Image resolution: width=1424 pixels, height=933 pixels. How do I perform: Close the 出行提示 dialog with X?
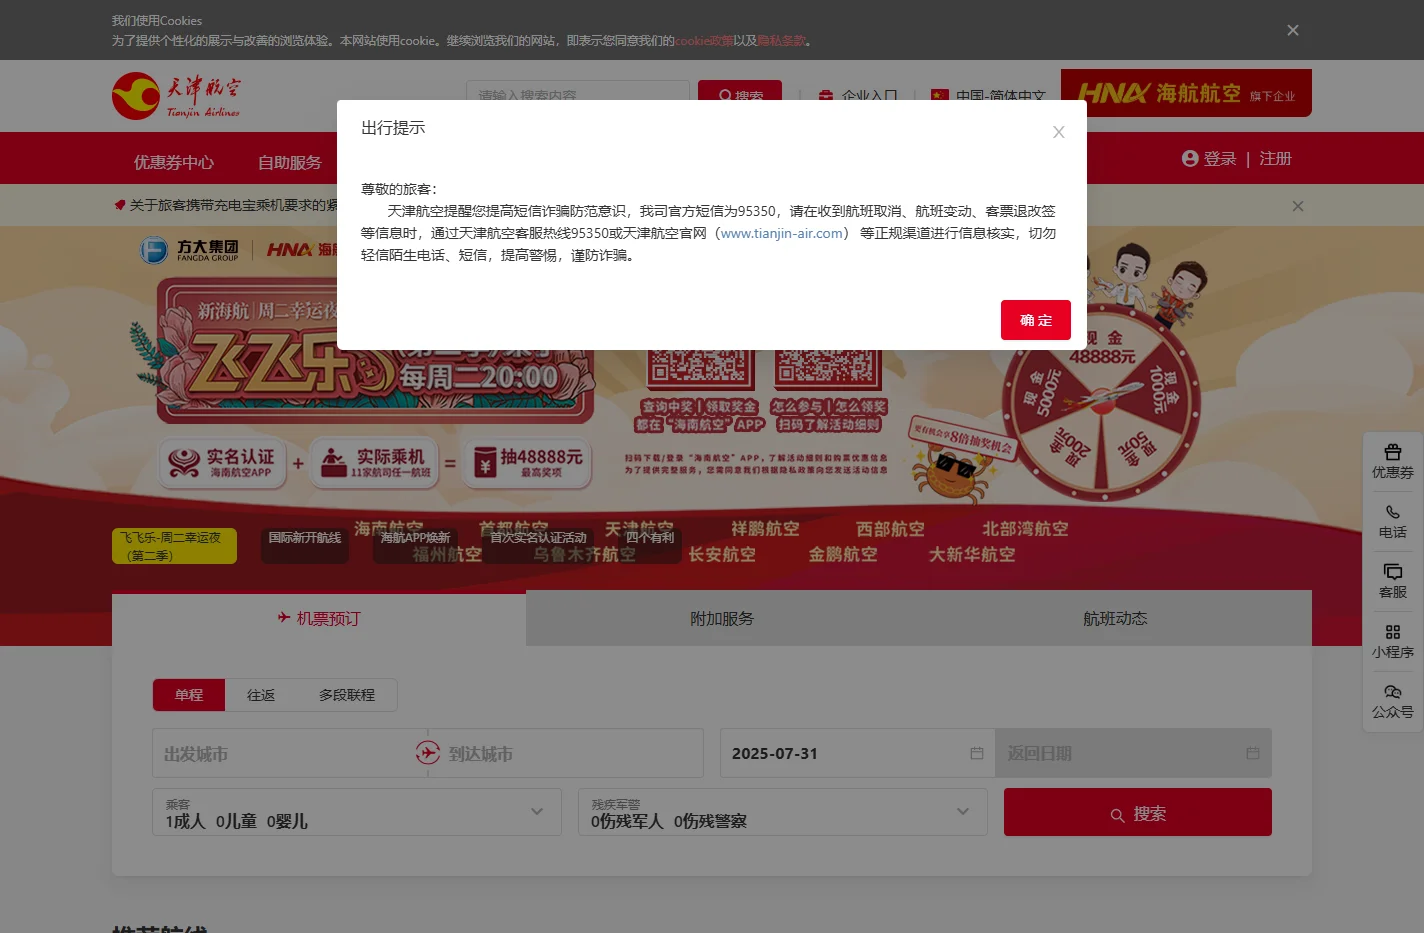(1059, 132)
